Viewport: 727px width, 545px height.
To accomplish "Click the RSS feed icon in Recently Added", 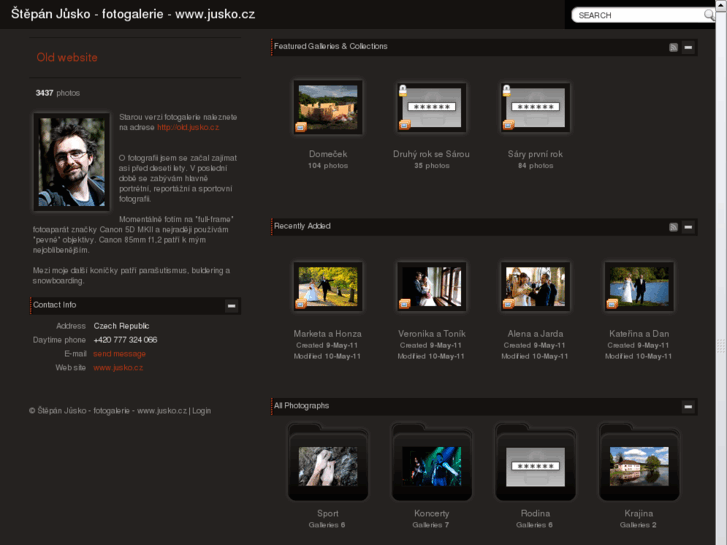I will [674, 227].
